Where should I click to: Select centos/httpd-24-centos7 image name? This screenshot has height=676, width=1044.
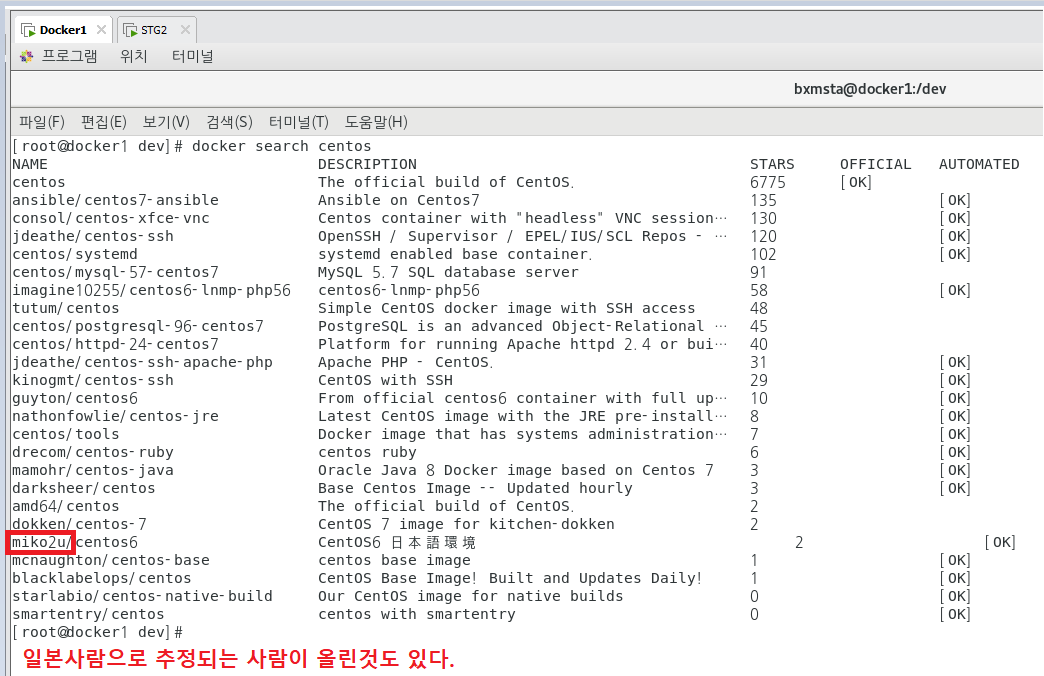coord(115,344)
